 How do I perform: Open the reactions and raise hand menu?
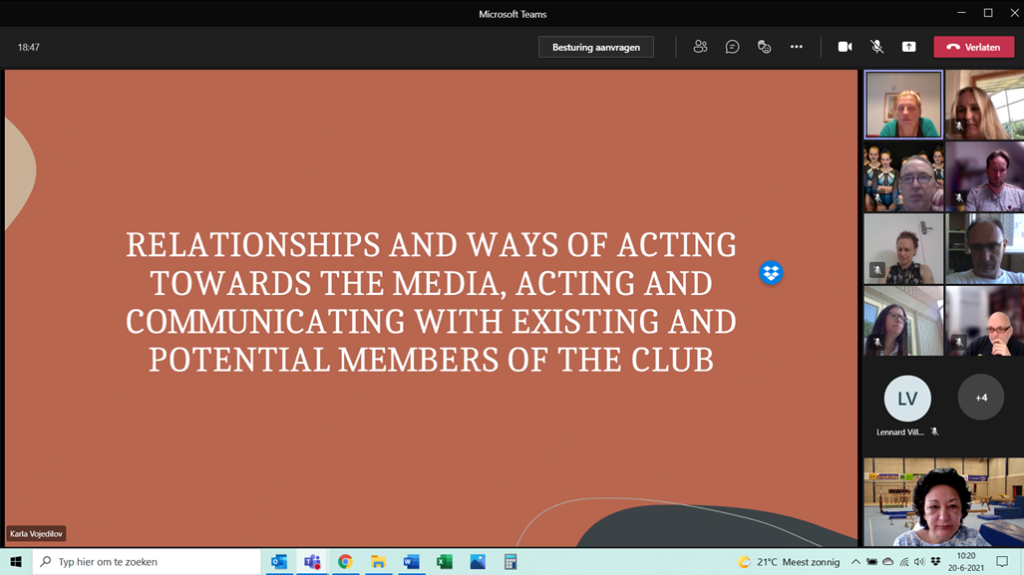[x=764, y=47]
